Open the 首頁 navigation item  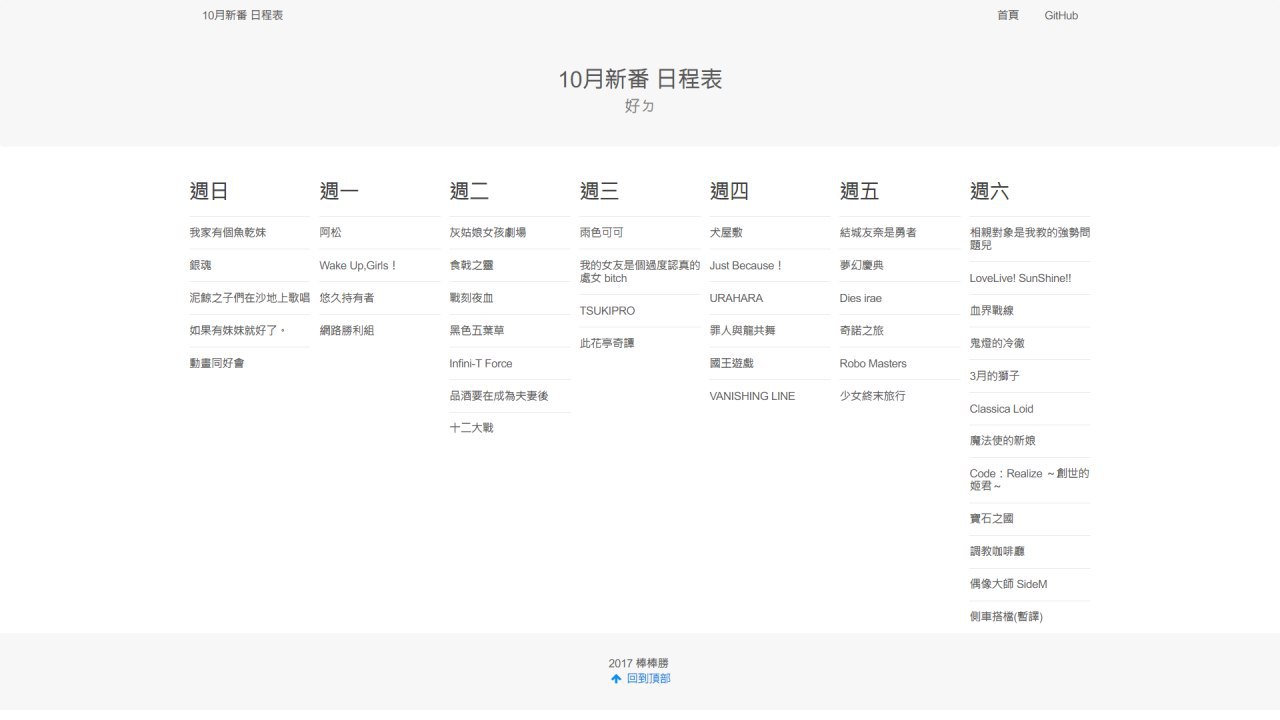(1008, 15)
